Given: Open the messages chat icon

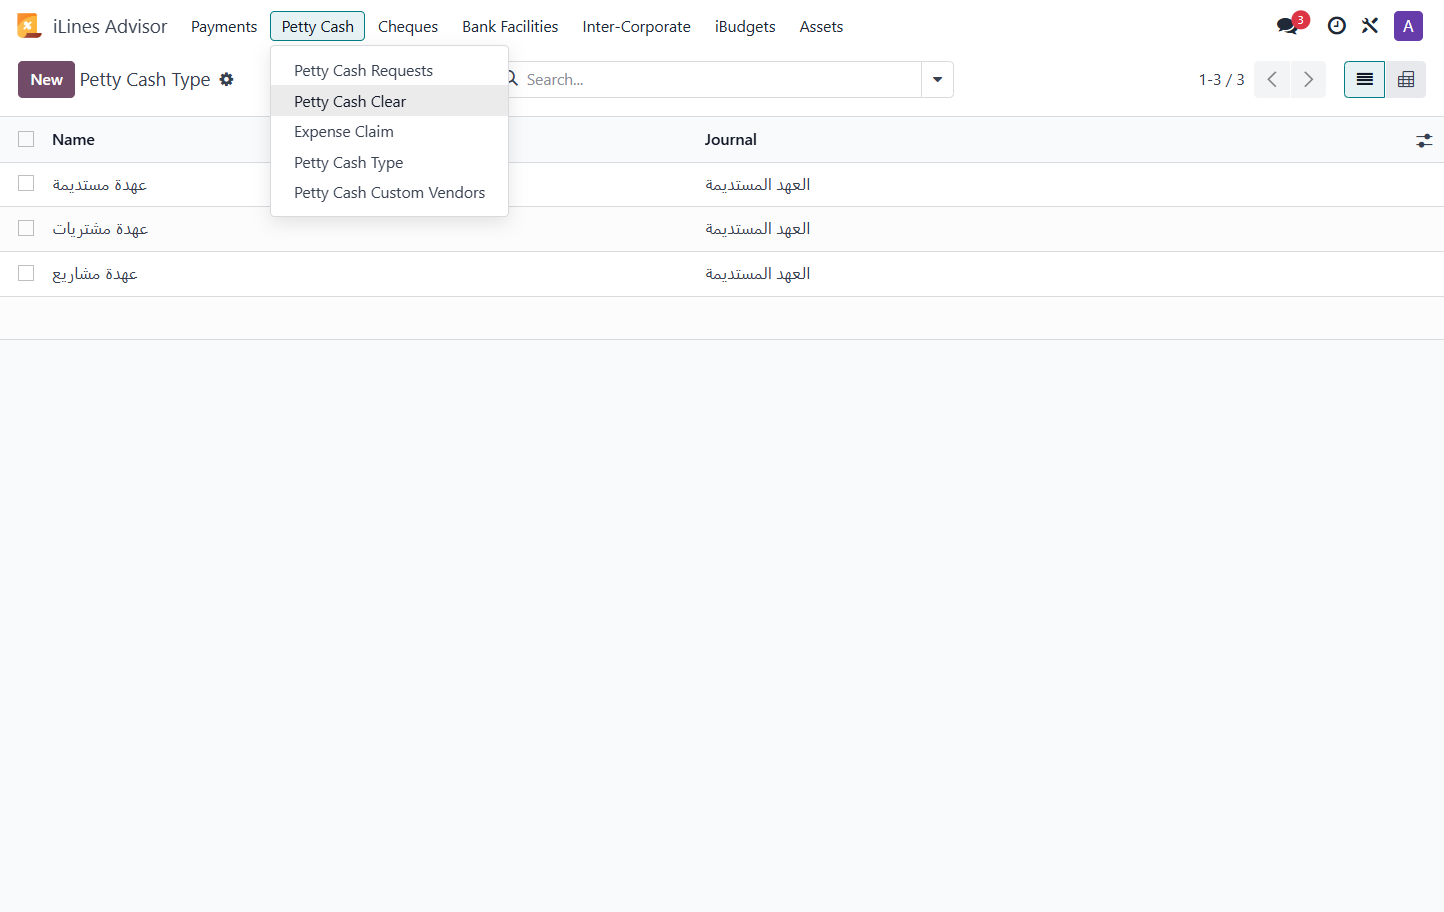Looking at the screenshot, I should coord(1288,26).
